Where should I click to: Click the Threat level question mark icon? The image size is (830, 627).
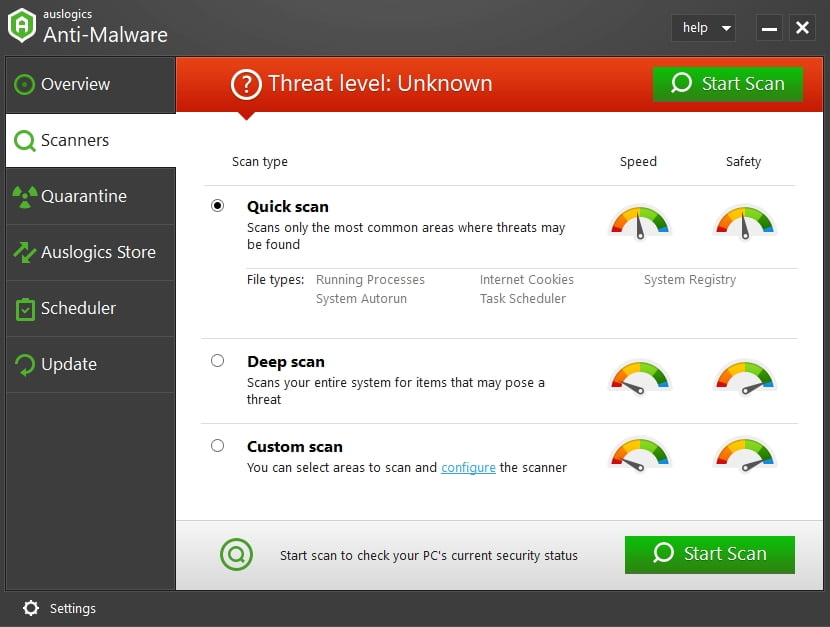pyautogui.click(x=246, y=84)
